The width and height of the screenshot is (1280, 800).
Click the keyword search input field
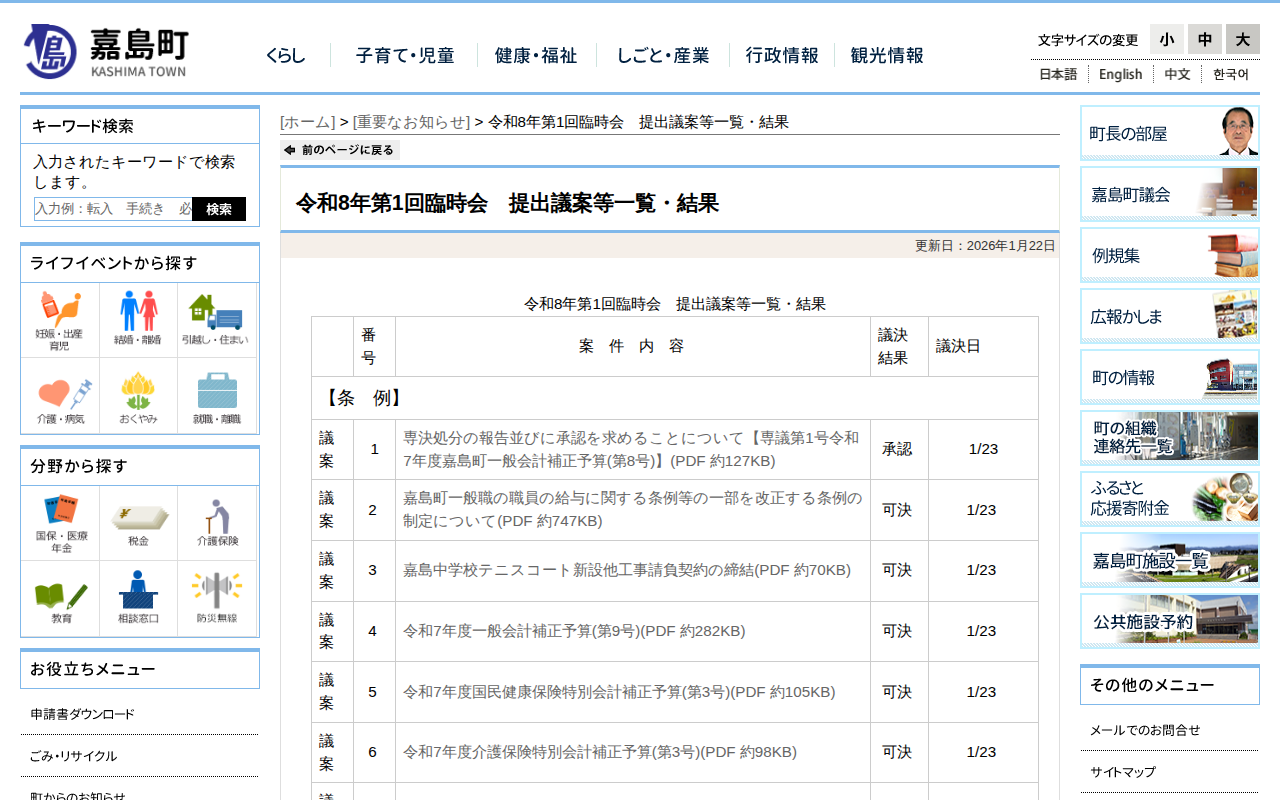(x=112, y=209)
